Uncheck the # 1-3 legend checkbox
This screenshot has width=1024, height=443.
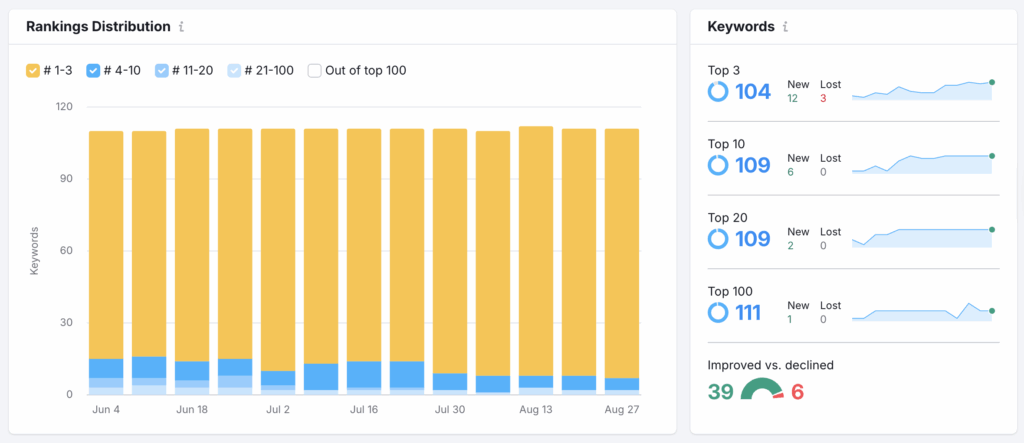33,71
